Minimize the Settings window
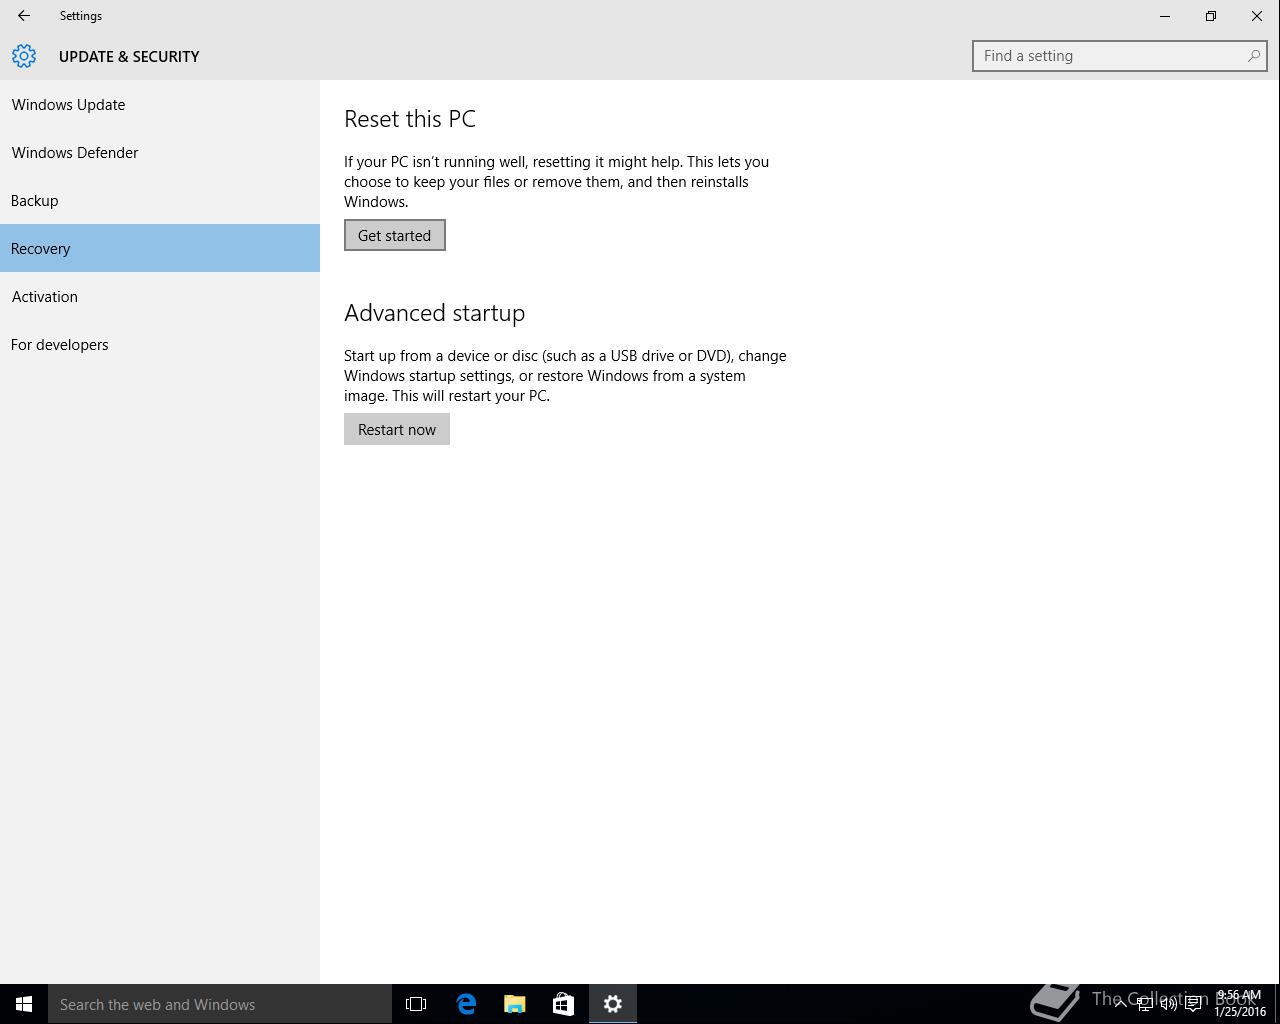The height and width of the screenshot is (1024, 1280). [1165, 16]
